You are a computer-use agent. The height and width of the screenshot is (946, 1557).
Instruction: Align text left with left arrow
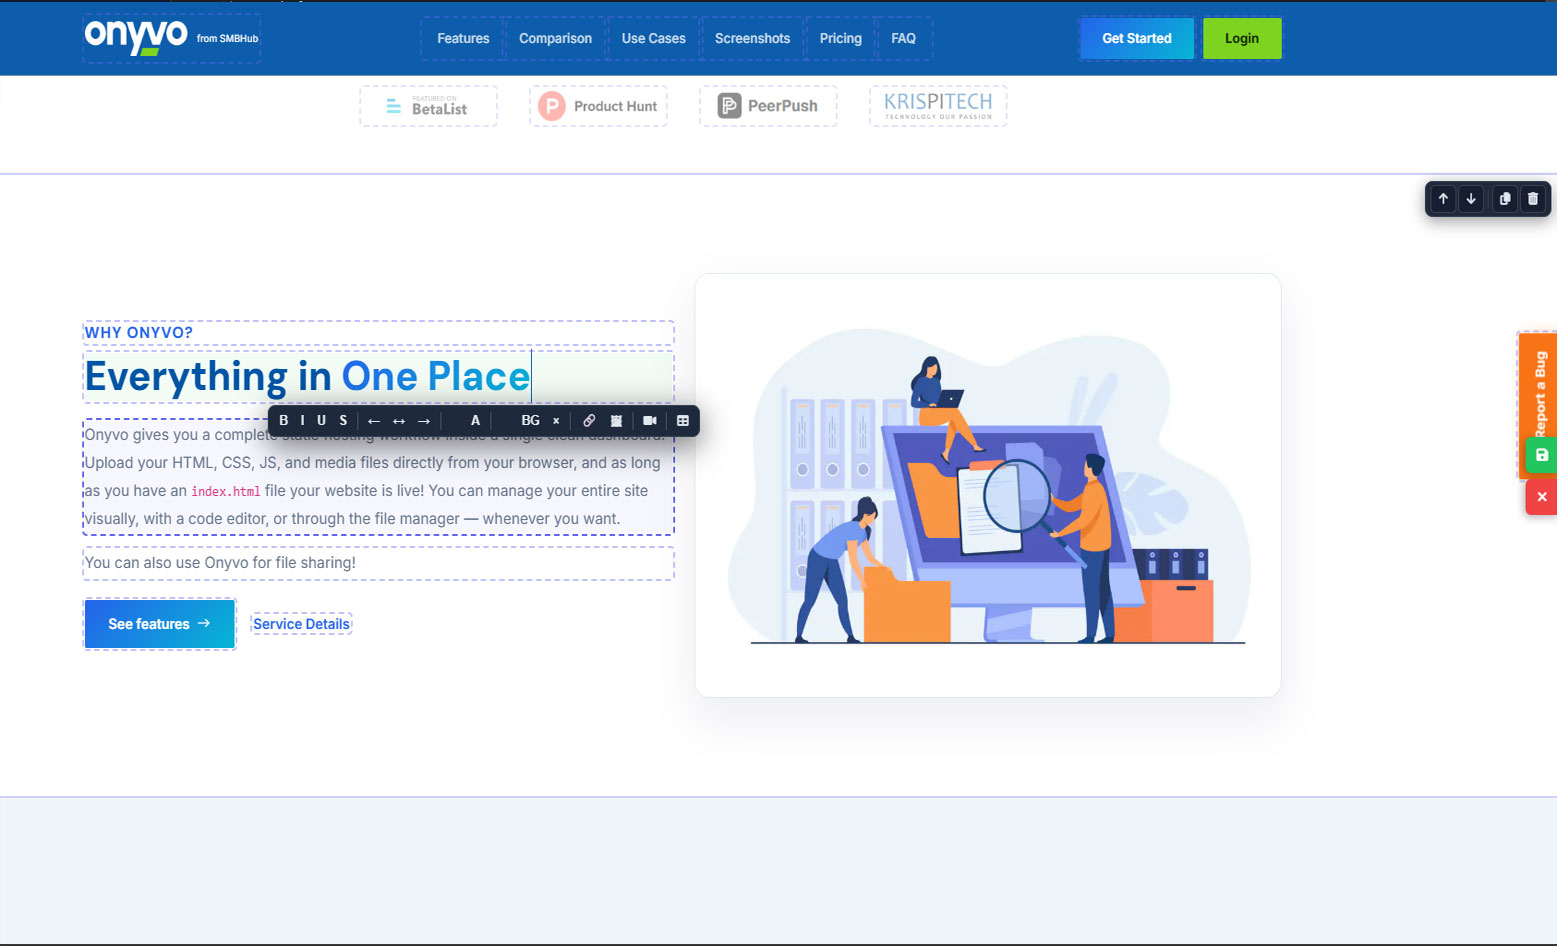point(374,421)
